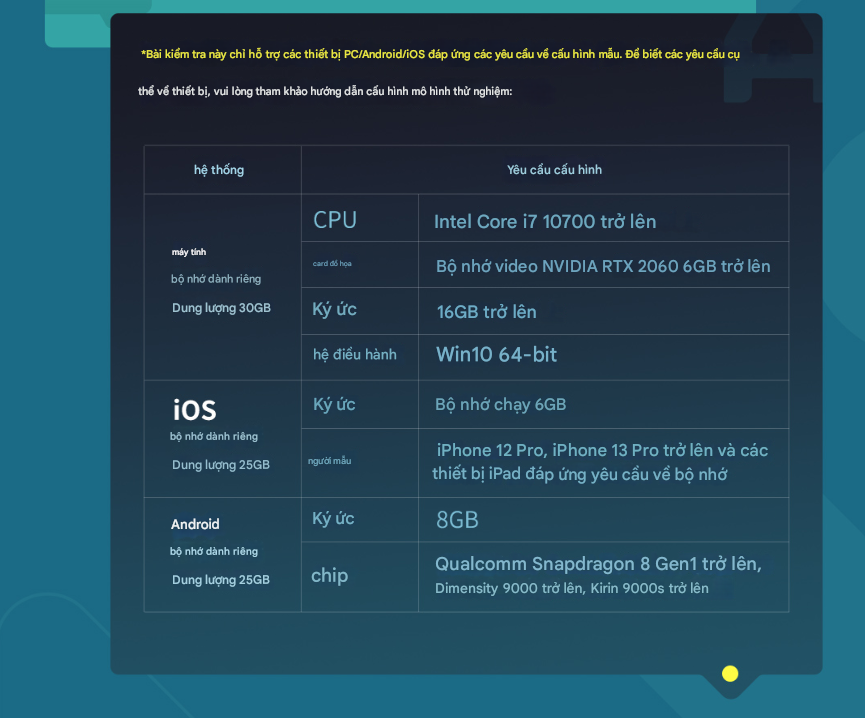Select the Qualcomm Snapdragon 8 Gen1 text
This screenshot has height=718, width=865.
pyautogui.click(x=598, y=565)
